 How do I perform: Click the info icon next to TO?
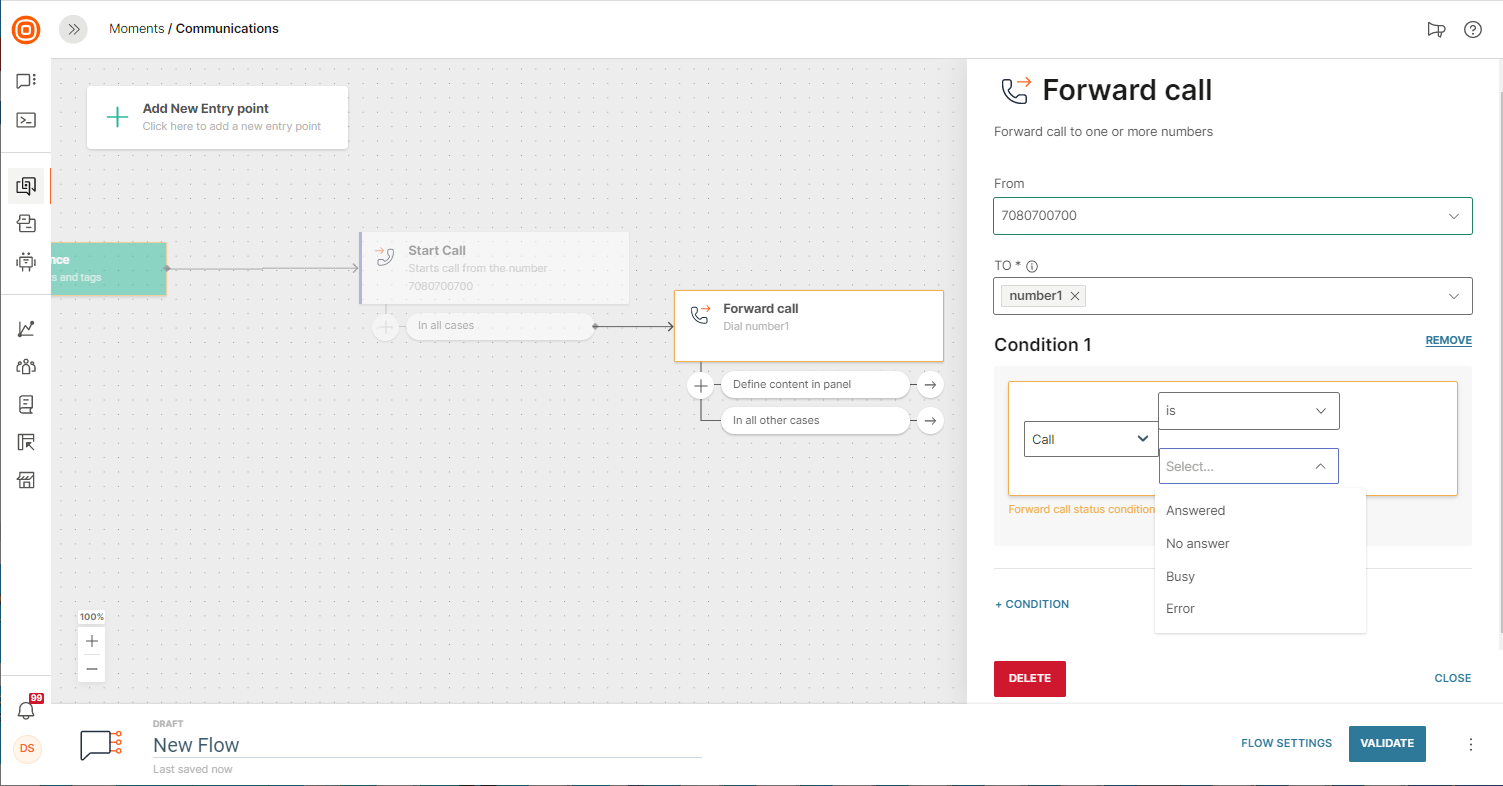click(x=1032, y=267)
